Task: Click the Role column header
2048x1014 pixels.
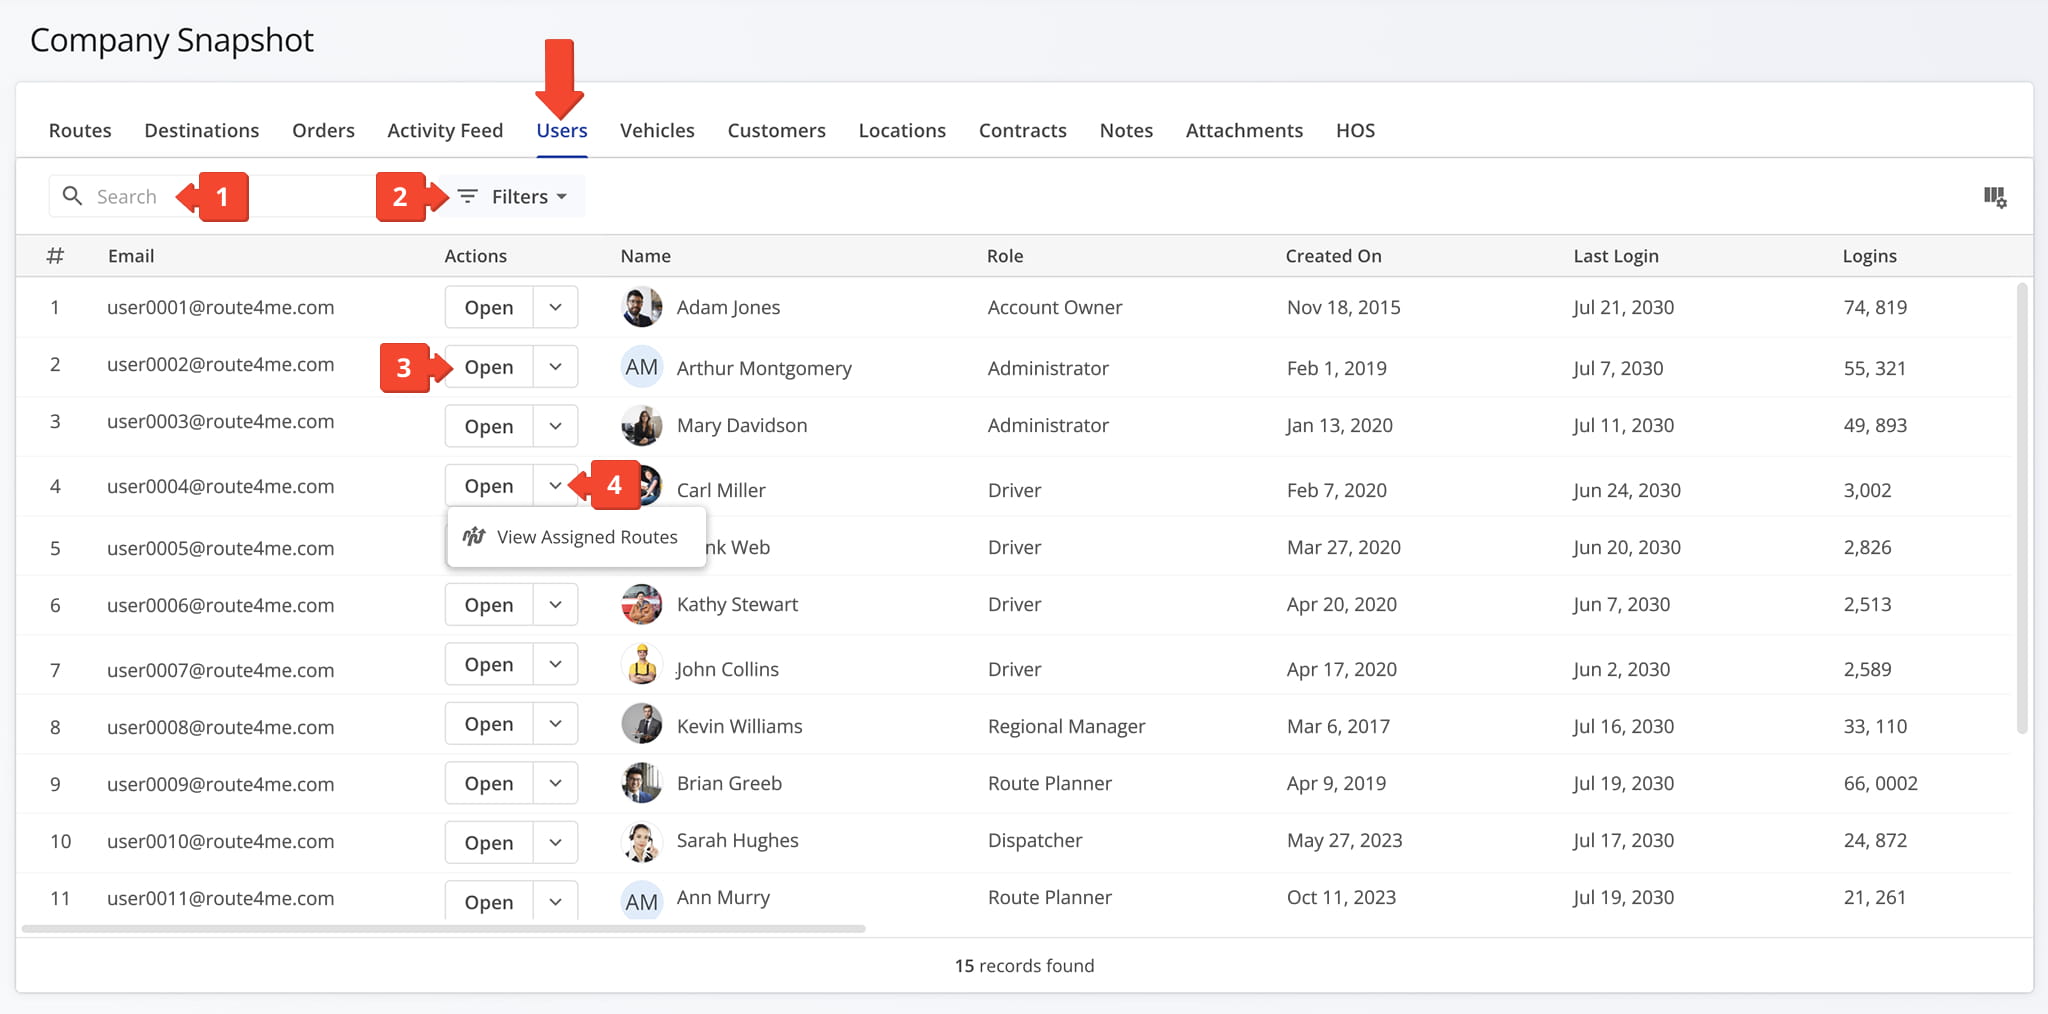Action: [x=1005, y=256]
